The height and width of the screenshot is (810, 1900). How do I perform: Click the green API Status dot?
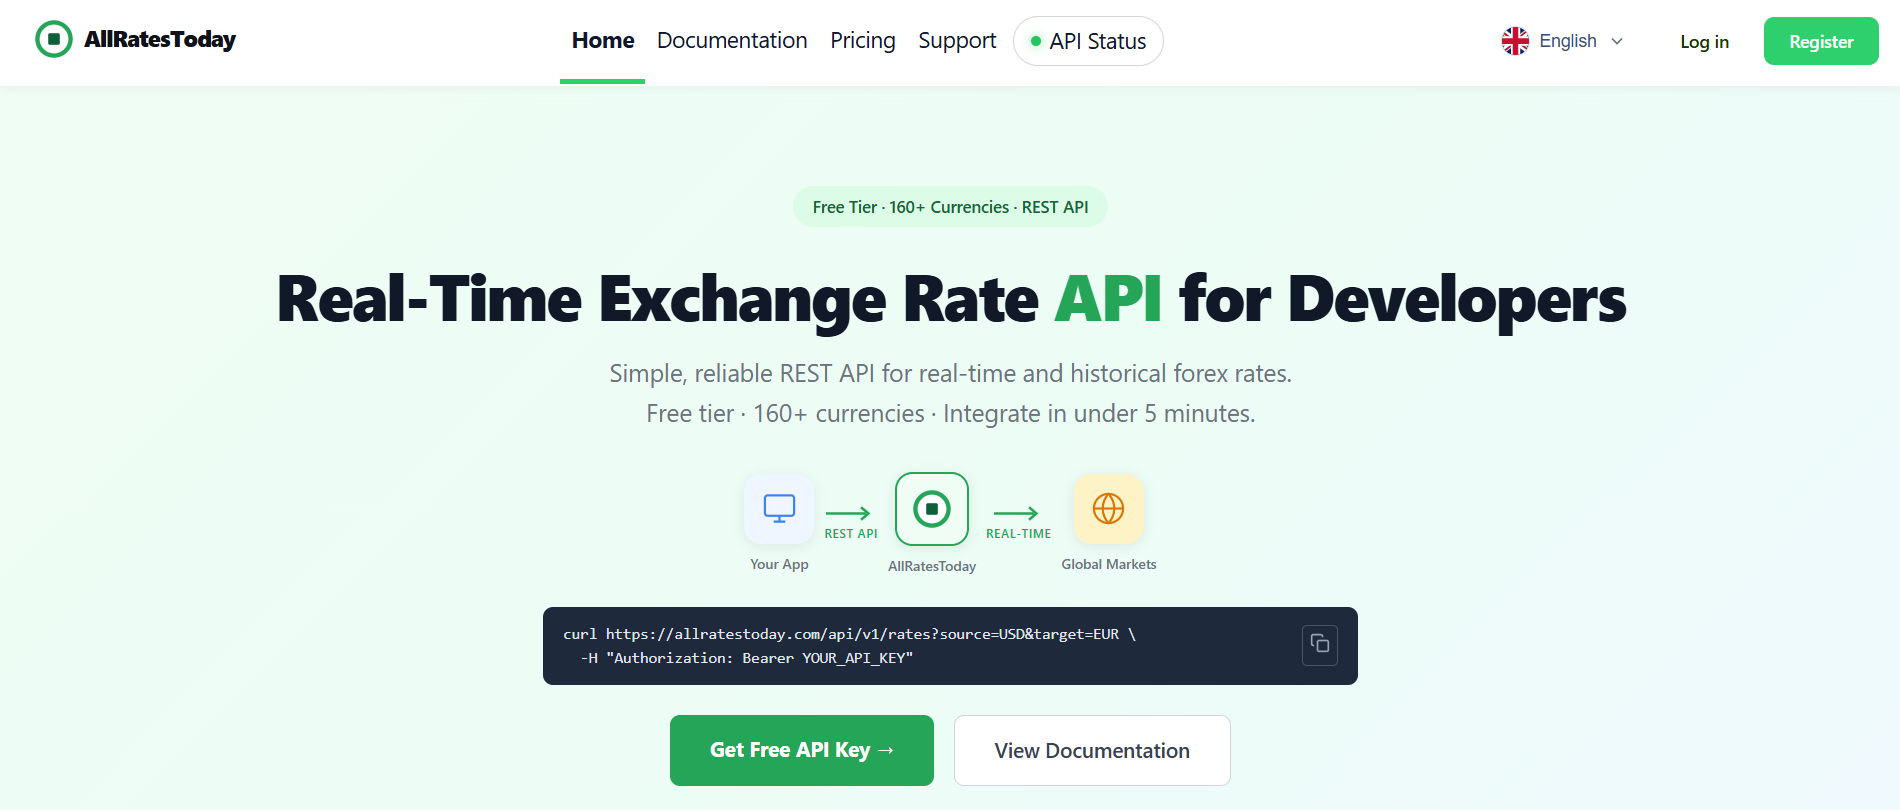pyautogui.click(x=1036, y=41)
